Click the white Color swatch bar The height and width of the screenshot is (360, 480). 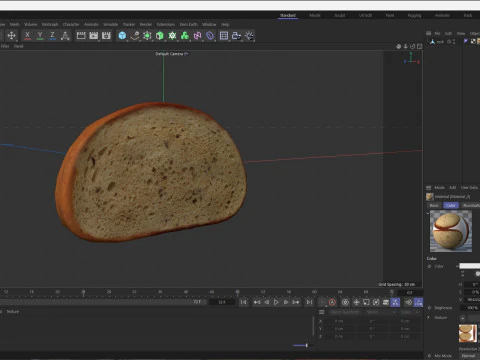coord(470,266)
